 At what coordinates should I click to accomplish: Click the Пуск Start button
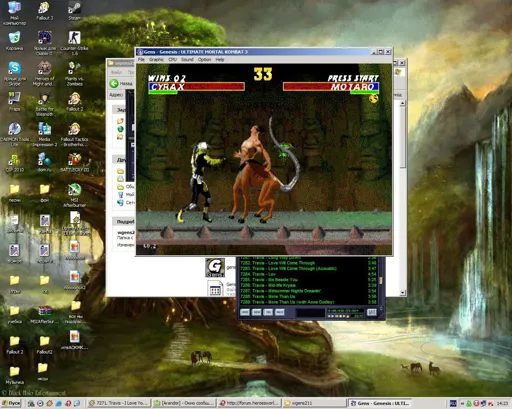(x=11, y=403)
